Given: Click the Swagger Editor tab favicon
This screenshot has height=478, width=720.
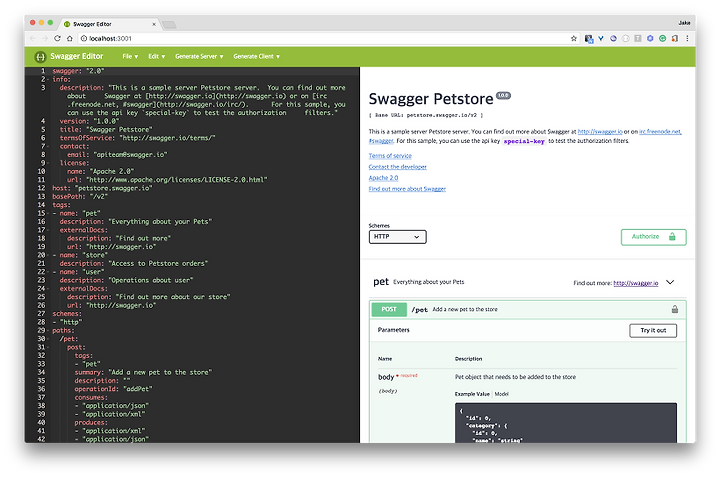Looking at the screenshot, I should [x=67, y=24].
